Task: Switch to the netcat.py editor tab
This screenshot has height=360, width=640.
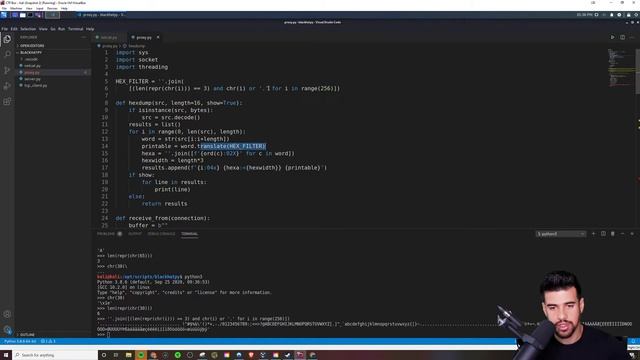Action: click(108, 37)
